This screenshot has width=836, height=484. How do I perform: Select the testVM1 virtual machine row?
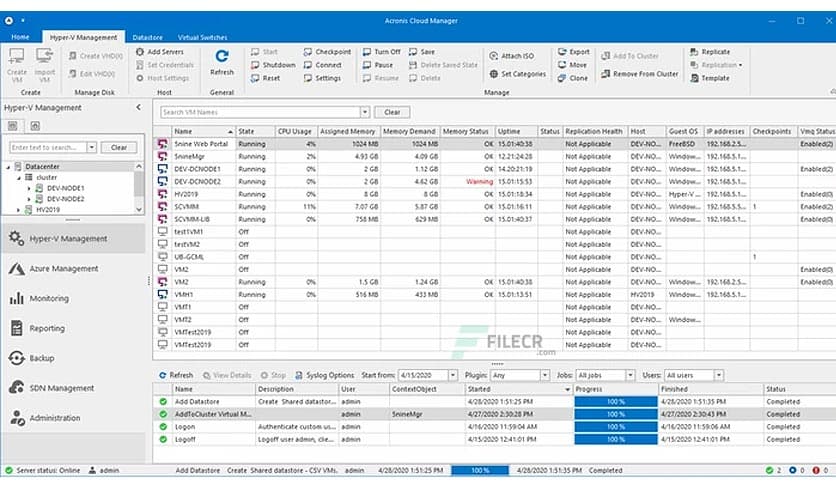(x=494, y=232)
